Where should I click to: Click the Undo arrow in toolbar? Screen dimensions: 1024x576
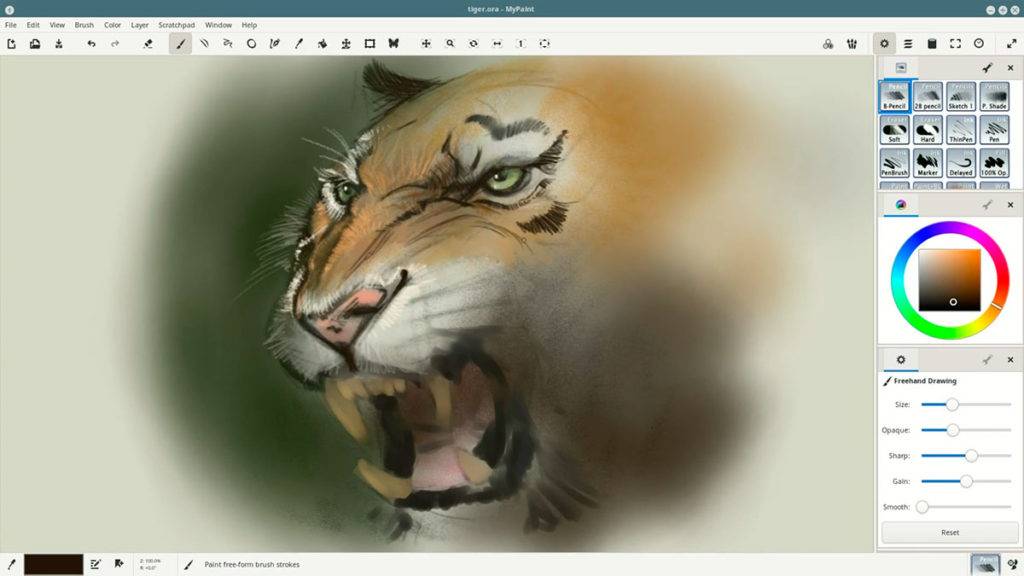pyautogui.click(x=91, y=44)
